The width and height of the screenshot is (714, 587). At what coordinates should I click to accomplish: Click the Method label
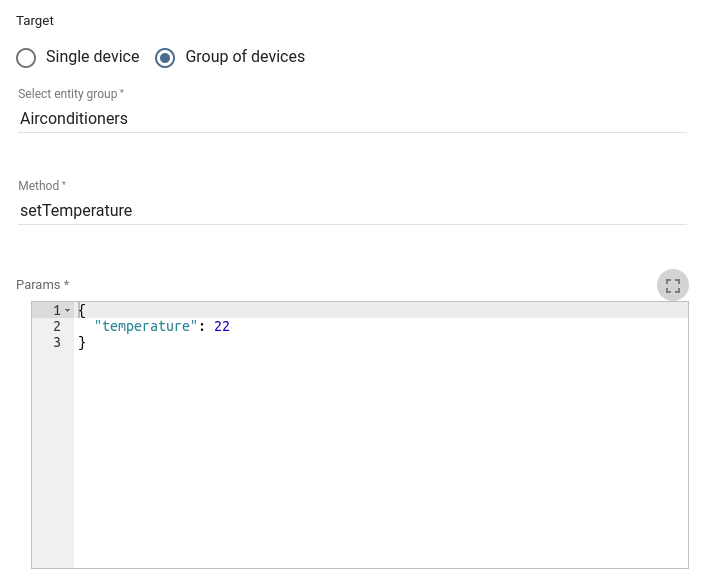[42, 186]
